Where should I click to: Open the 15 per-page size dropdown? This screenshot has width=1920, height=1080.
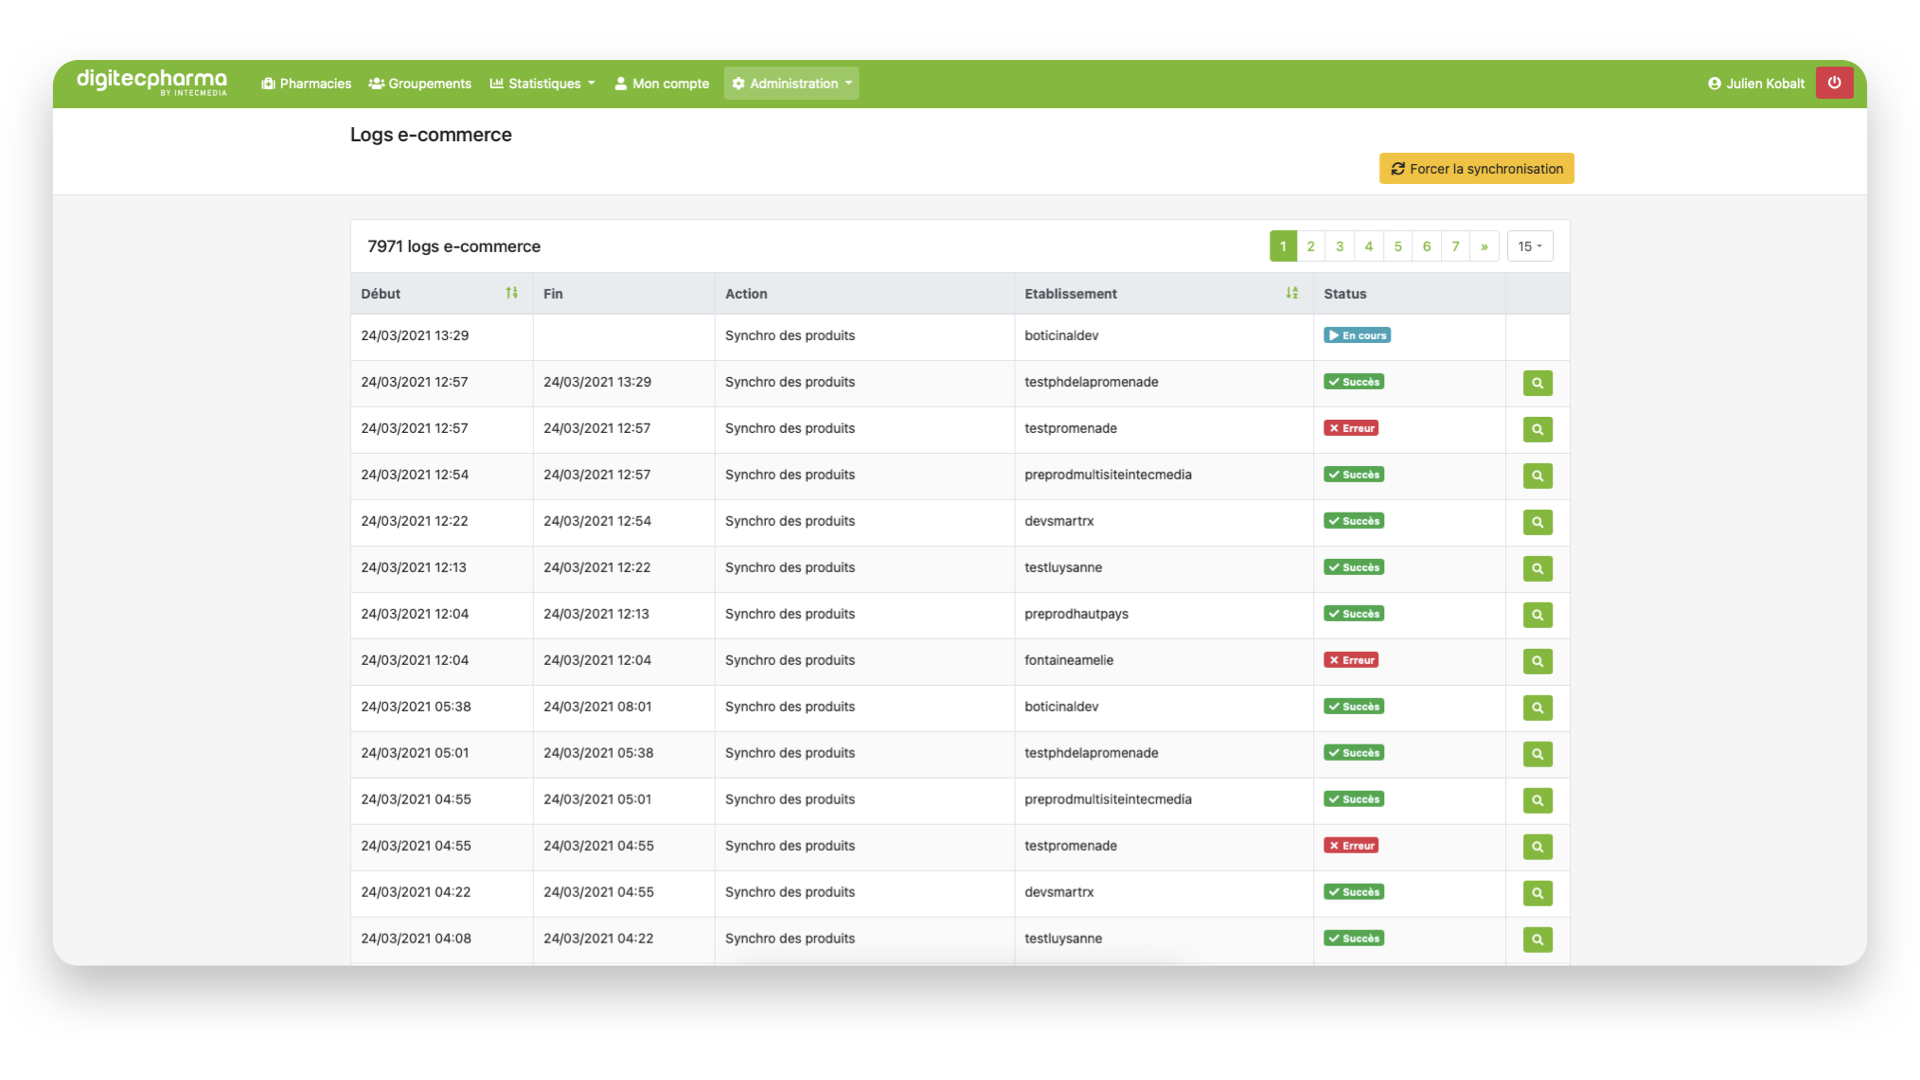[x=1529, y=246]
